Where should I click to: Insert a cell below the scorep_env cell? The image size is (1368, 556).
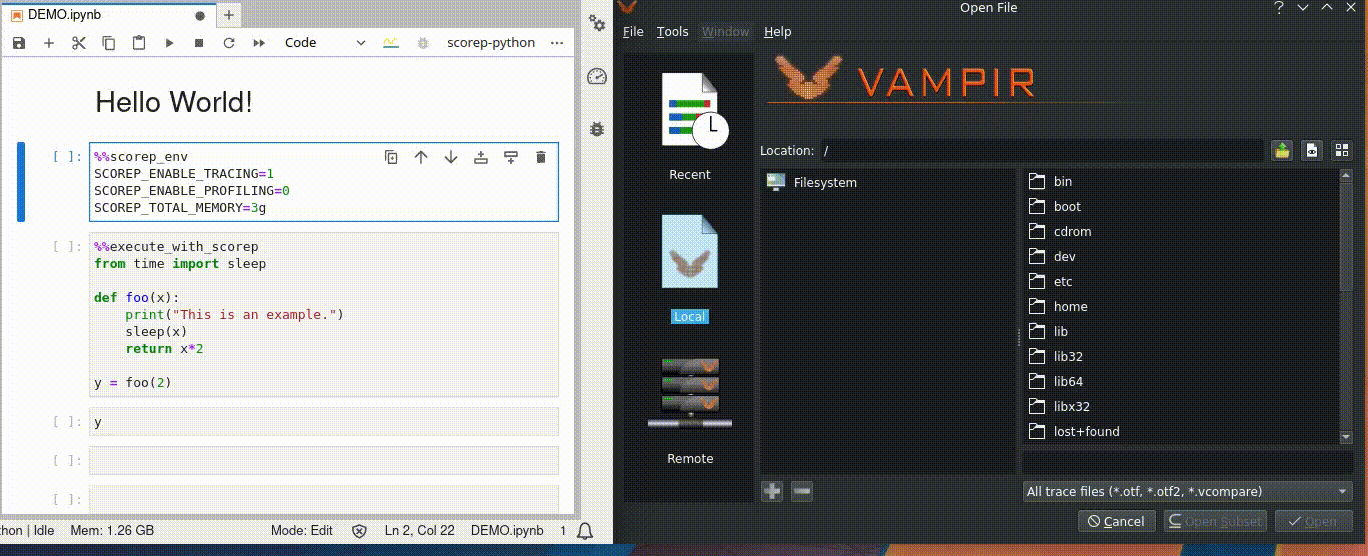(511, 157)
